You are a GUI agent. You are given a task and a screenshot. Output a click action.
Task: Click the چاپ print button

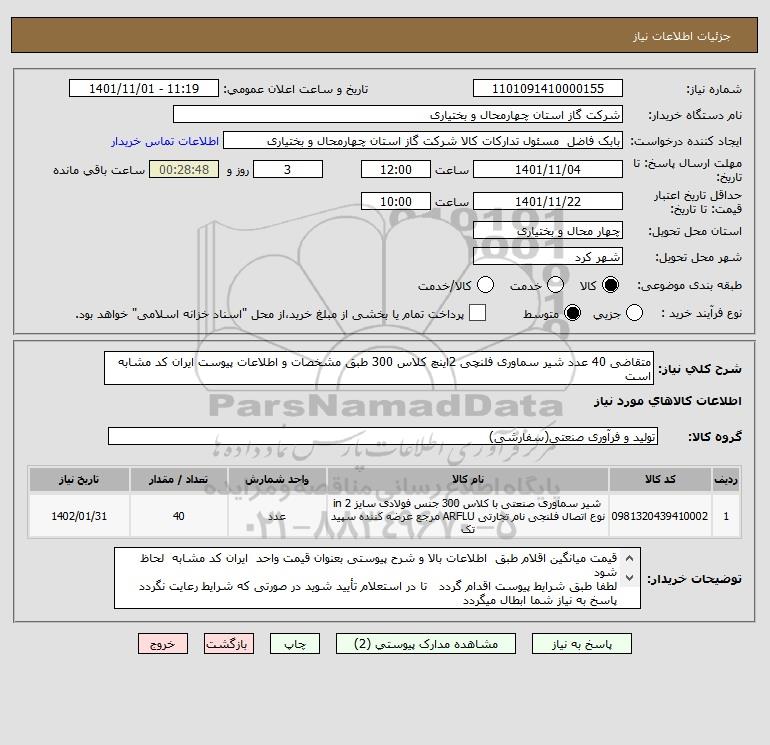[295, 644]
